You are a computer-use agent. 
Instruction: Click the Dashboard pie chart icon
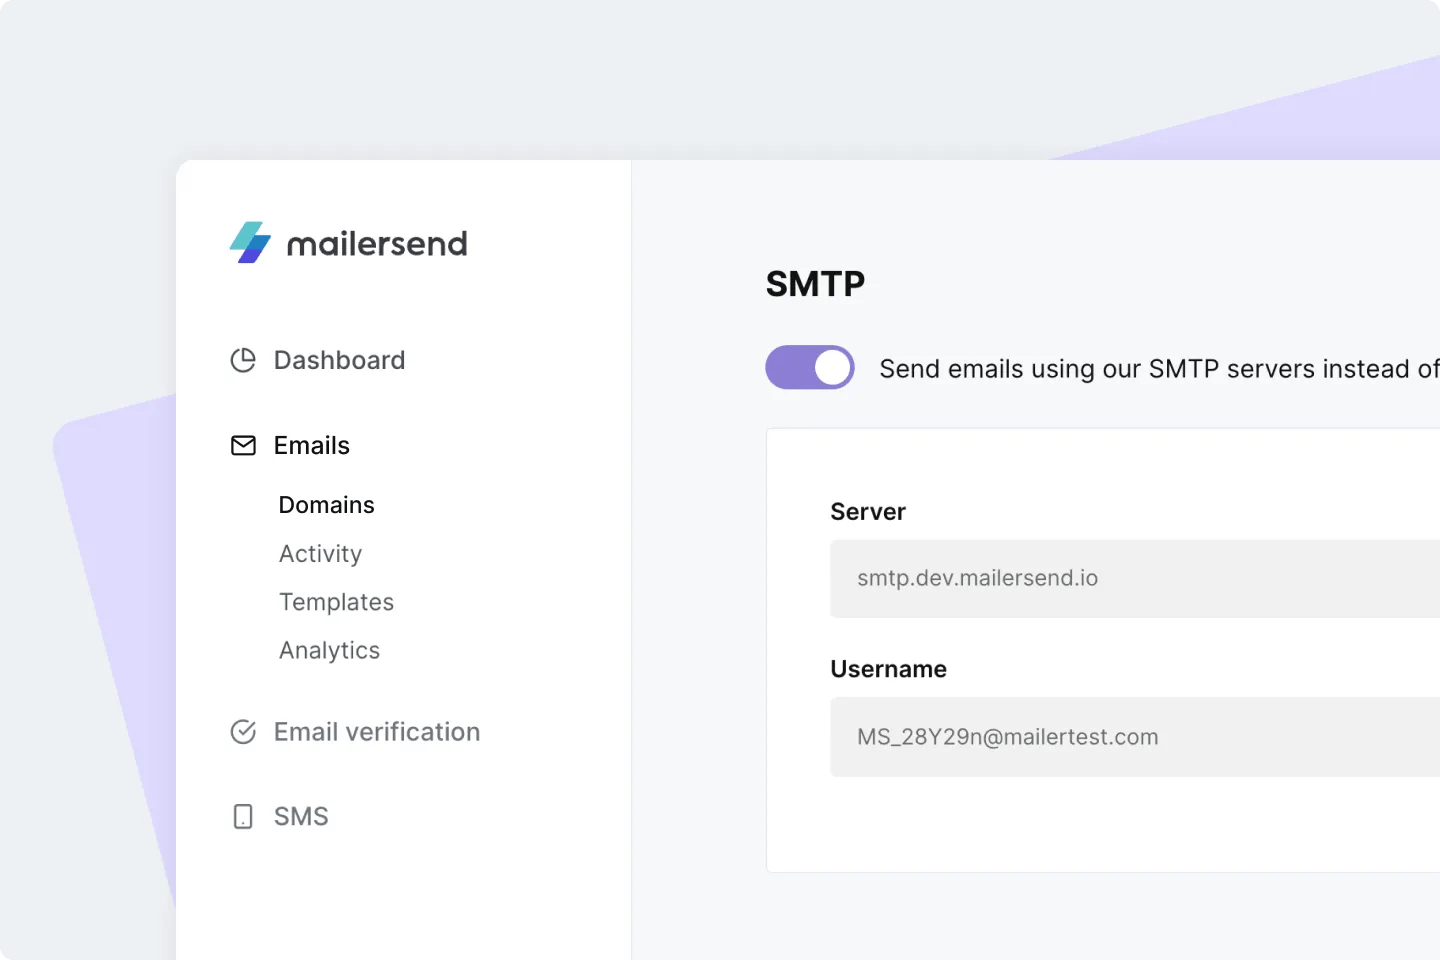(244, 360)
